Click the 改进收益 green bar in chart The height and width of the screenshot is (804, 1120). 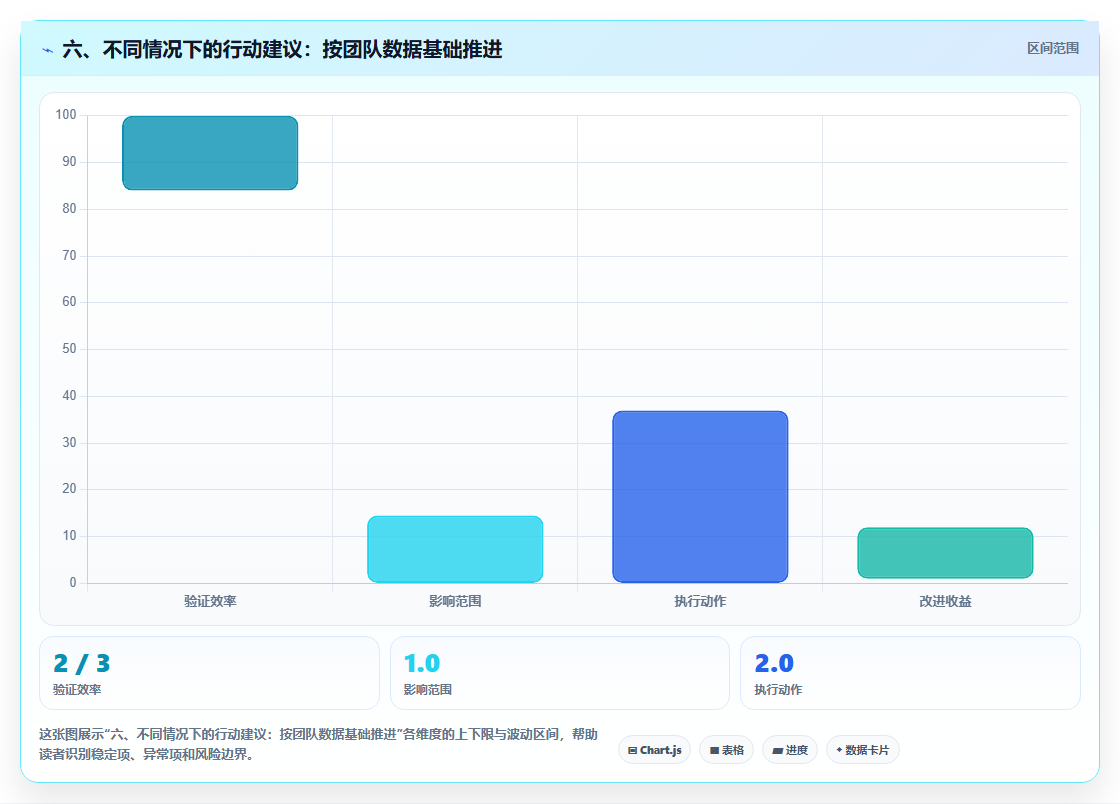click(x=945, y=553)
